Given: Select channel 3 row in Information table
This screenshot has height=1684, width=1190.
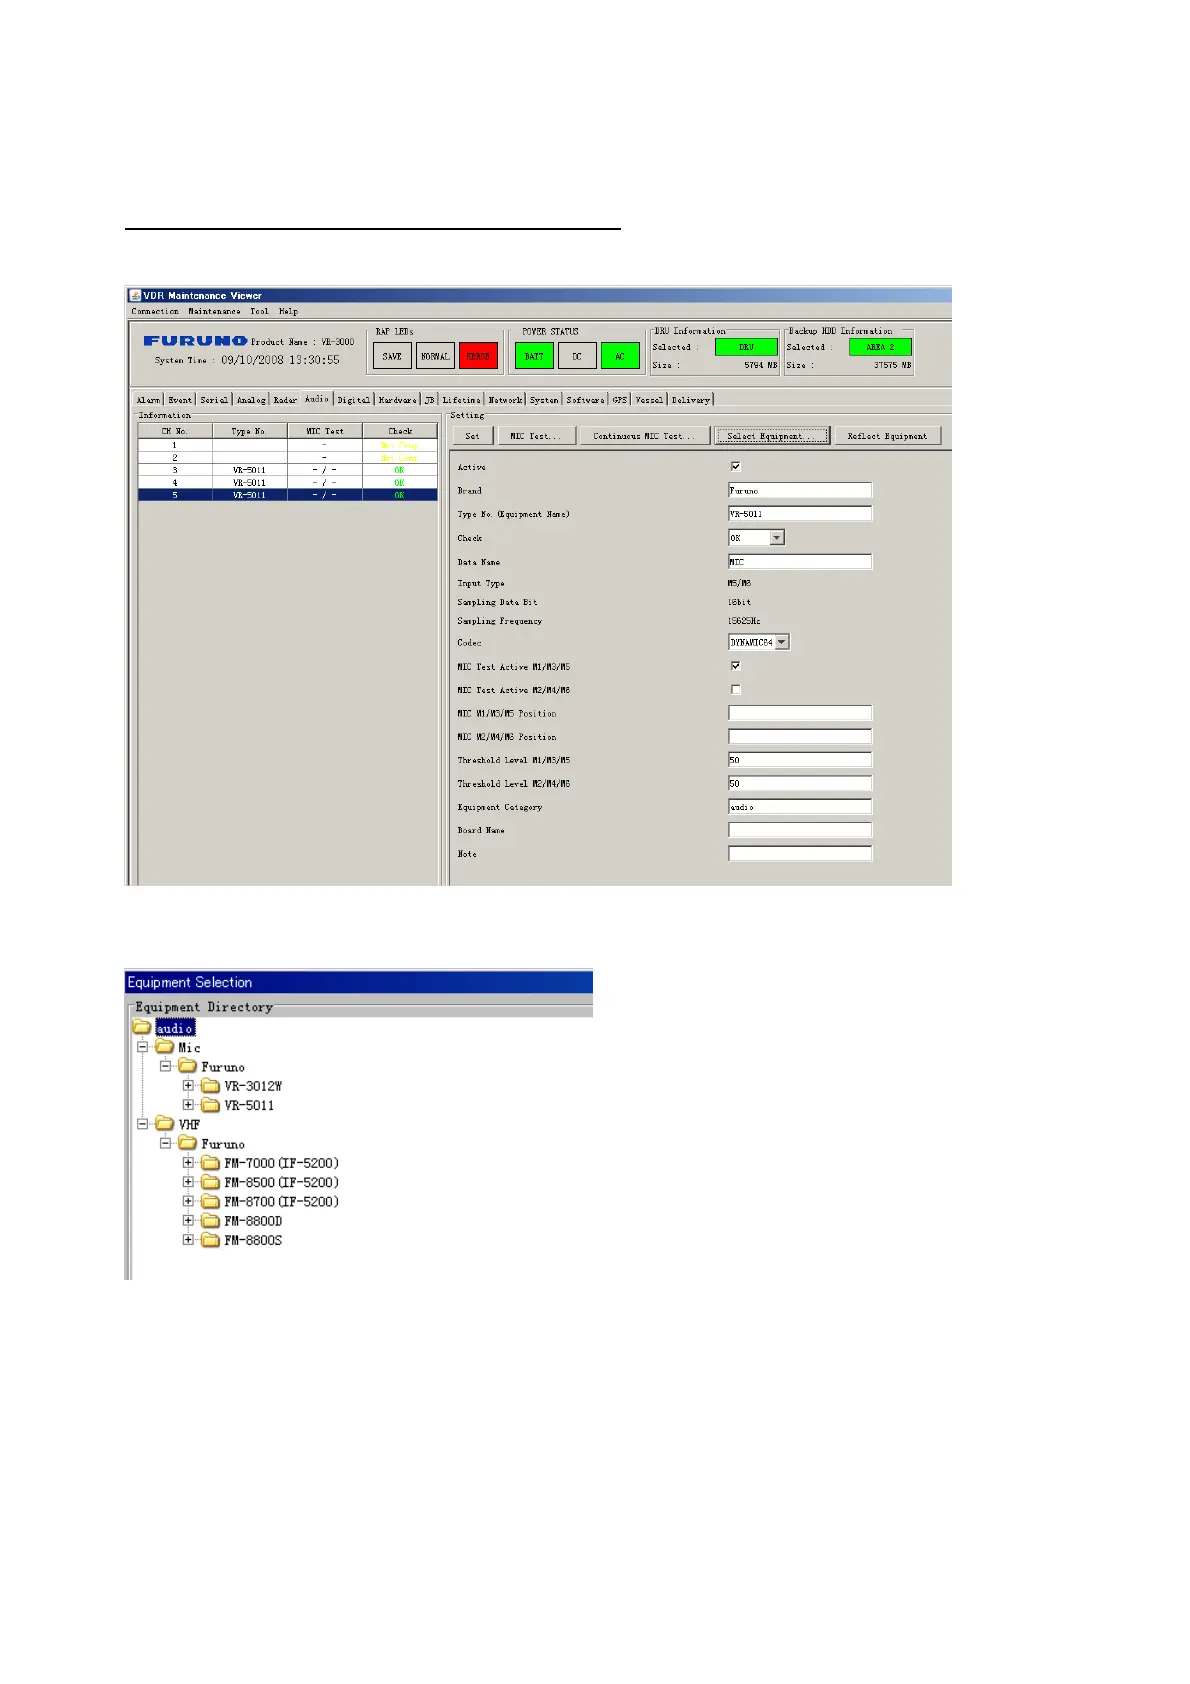Looking at the screenshot, I should 288,469.
